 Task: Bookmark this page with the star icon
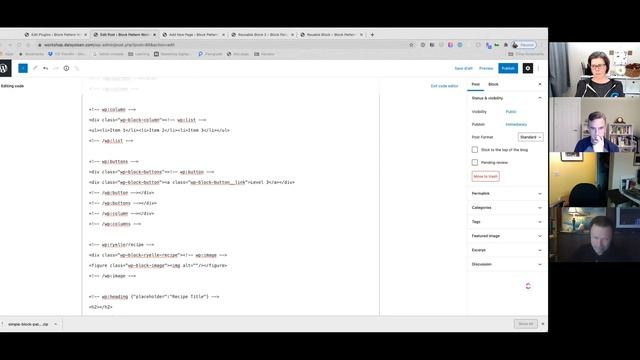pos(411,45)
